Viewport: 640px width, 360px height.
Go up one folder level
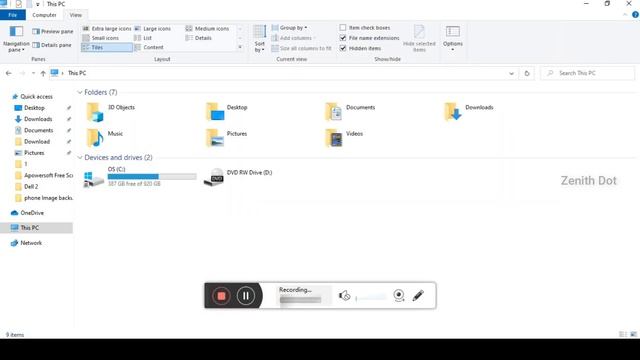pyautogui.click(x=43, y=73)
